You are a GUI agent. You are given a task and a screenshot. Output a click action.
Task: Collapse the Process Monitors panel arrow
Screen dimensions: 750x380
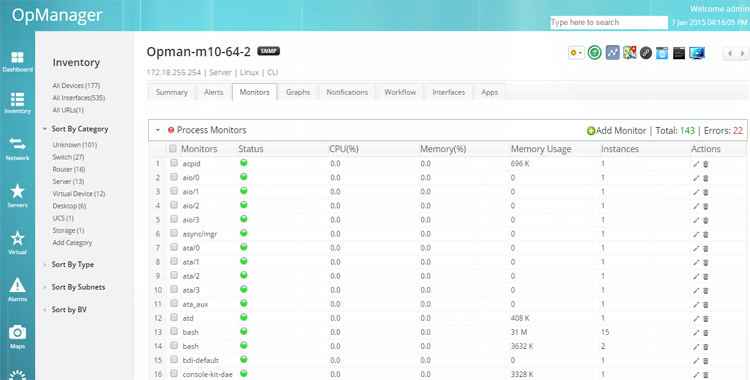click(x=157, y=130)
